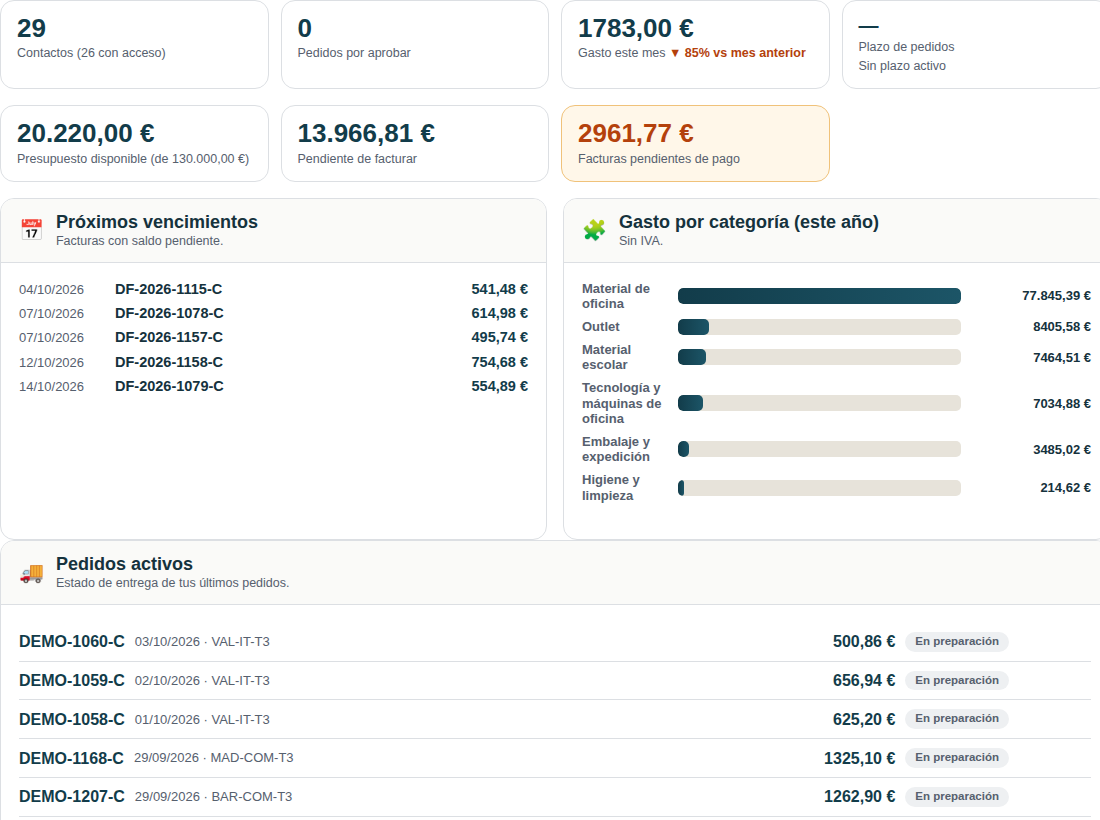Click En preparación badge for DEMO-1058-C
This screenshot has height=820, width=1100.
click(957, 718)
